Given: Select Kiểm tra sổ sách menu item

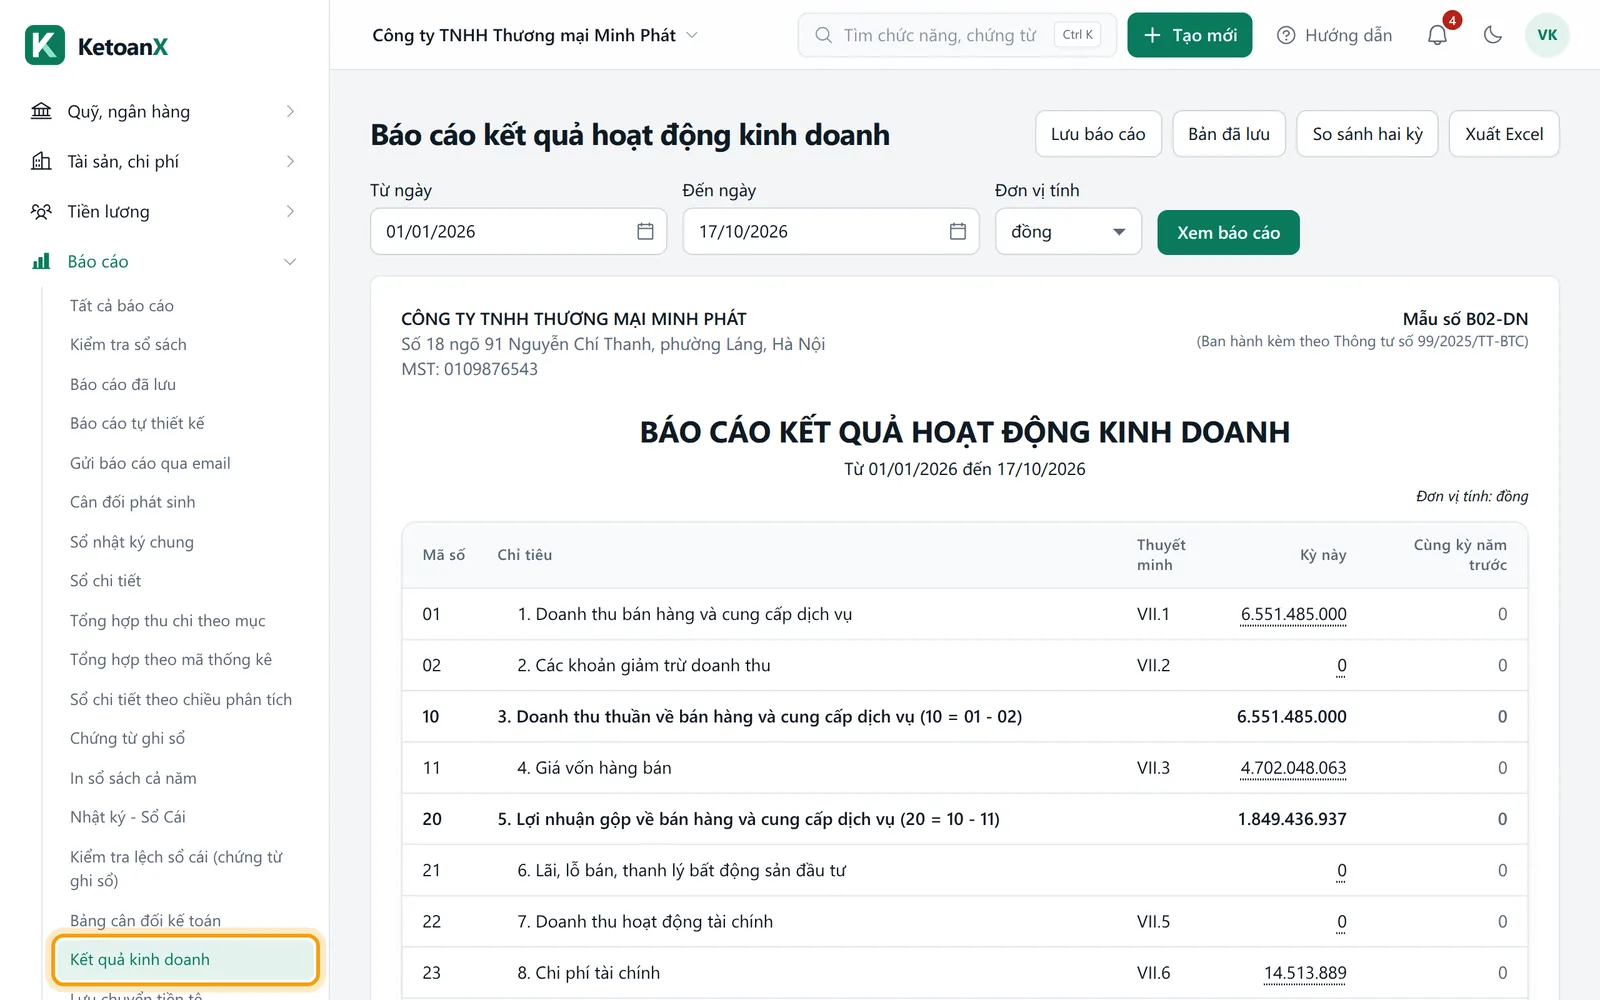Looking at the screenshot, I should point(128,345).
